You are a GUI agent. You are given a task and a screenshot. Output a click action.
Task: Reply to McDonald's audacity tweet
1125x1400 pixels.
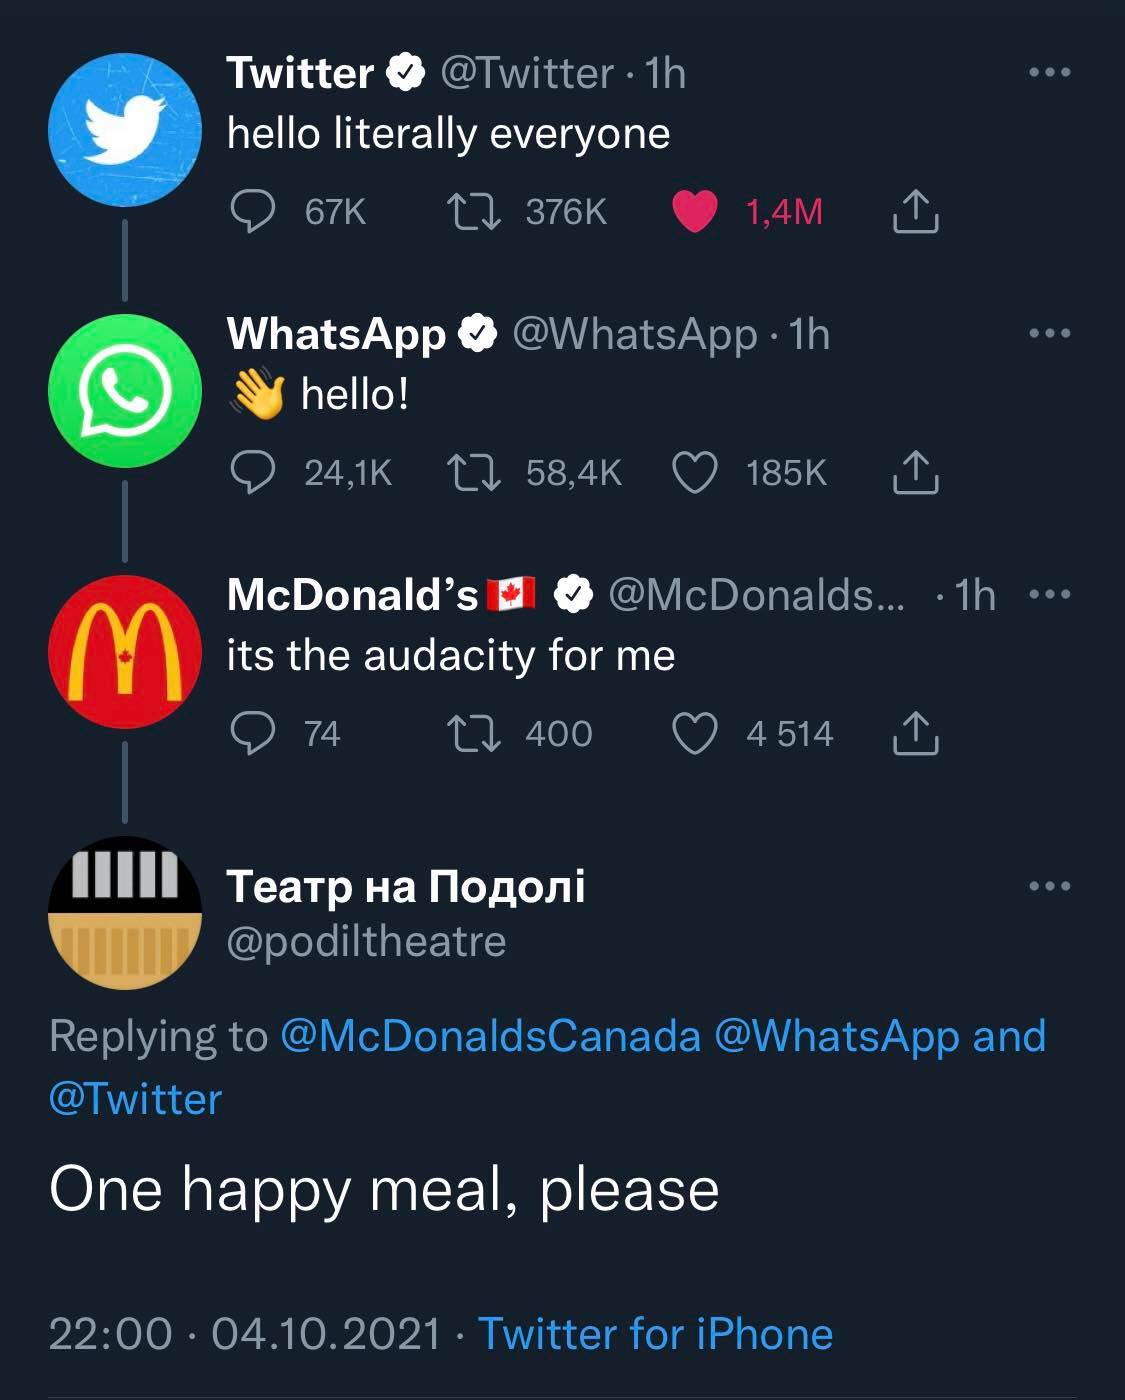tap(253, 734)
